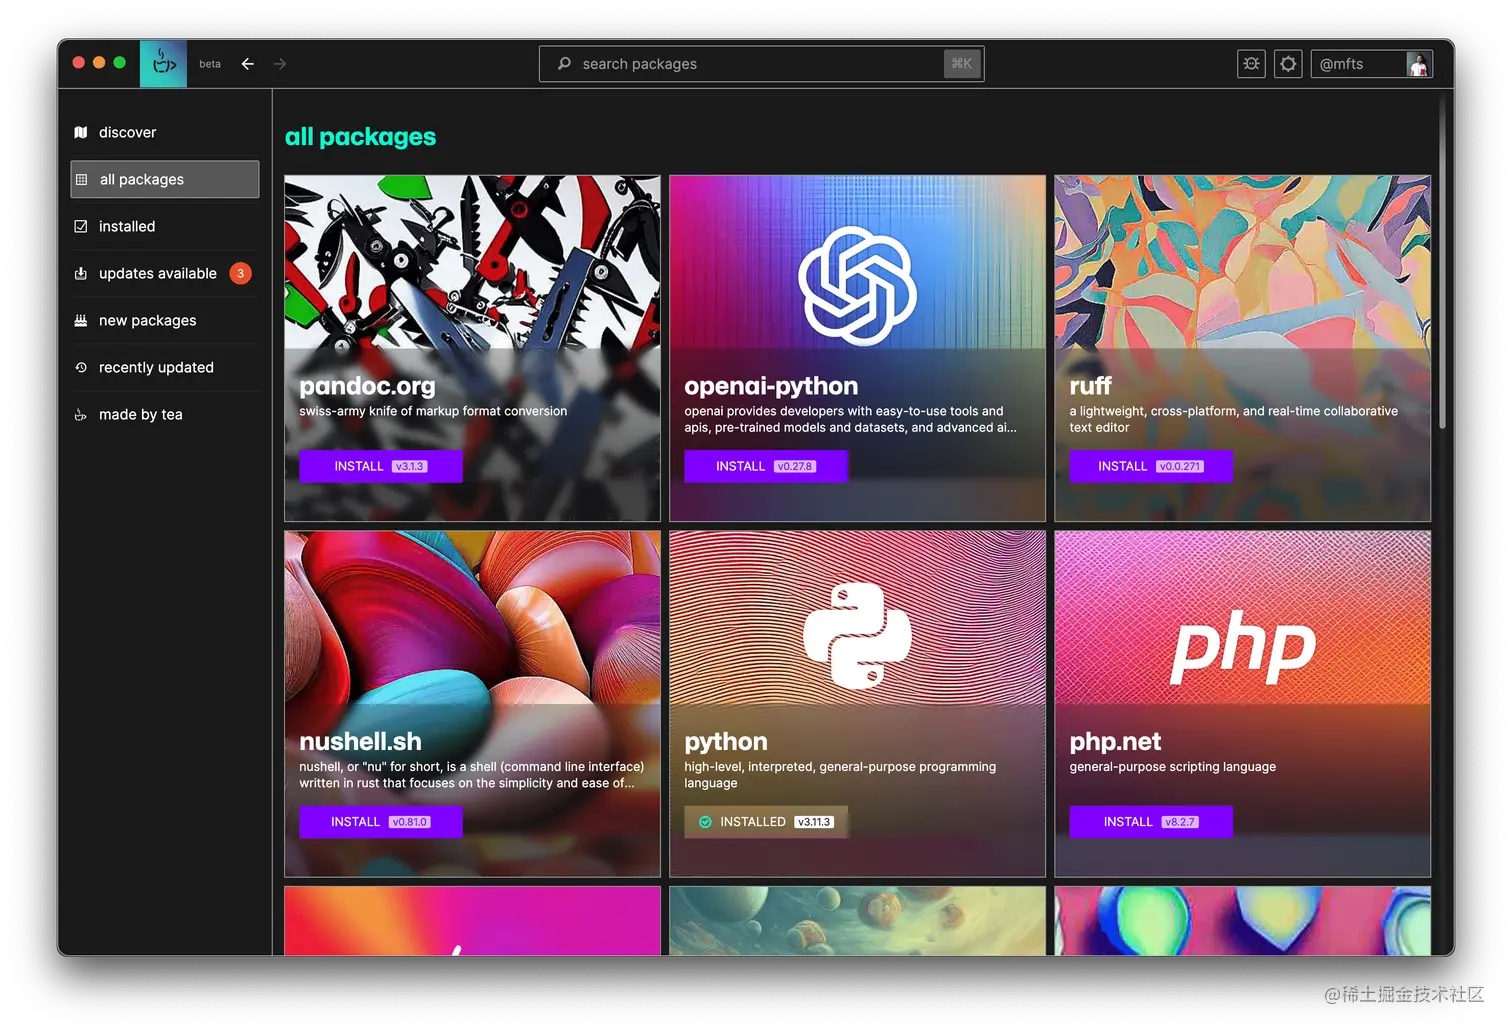
Task: Install ruff v0.0.271
Action: click(x=1151, y=466)
